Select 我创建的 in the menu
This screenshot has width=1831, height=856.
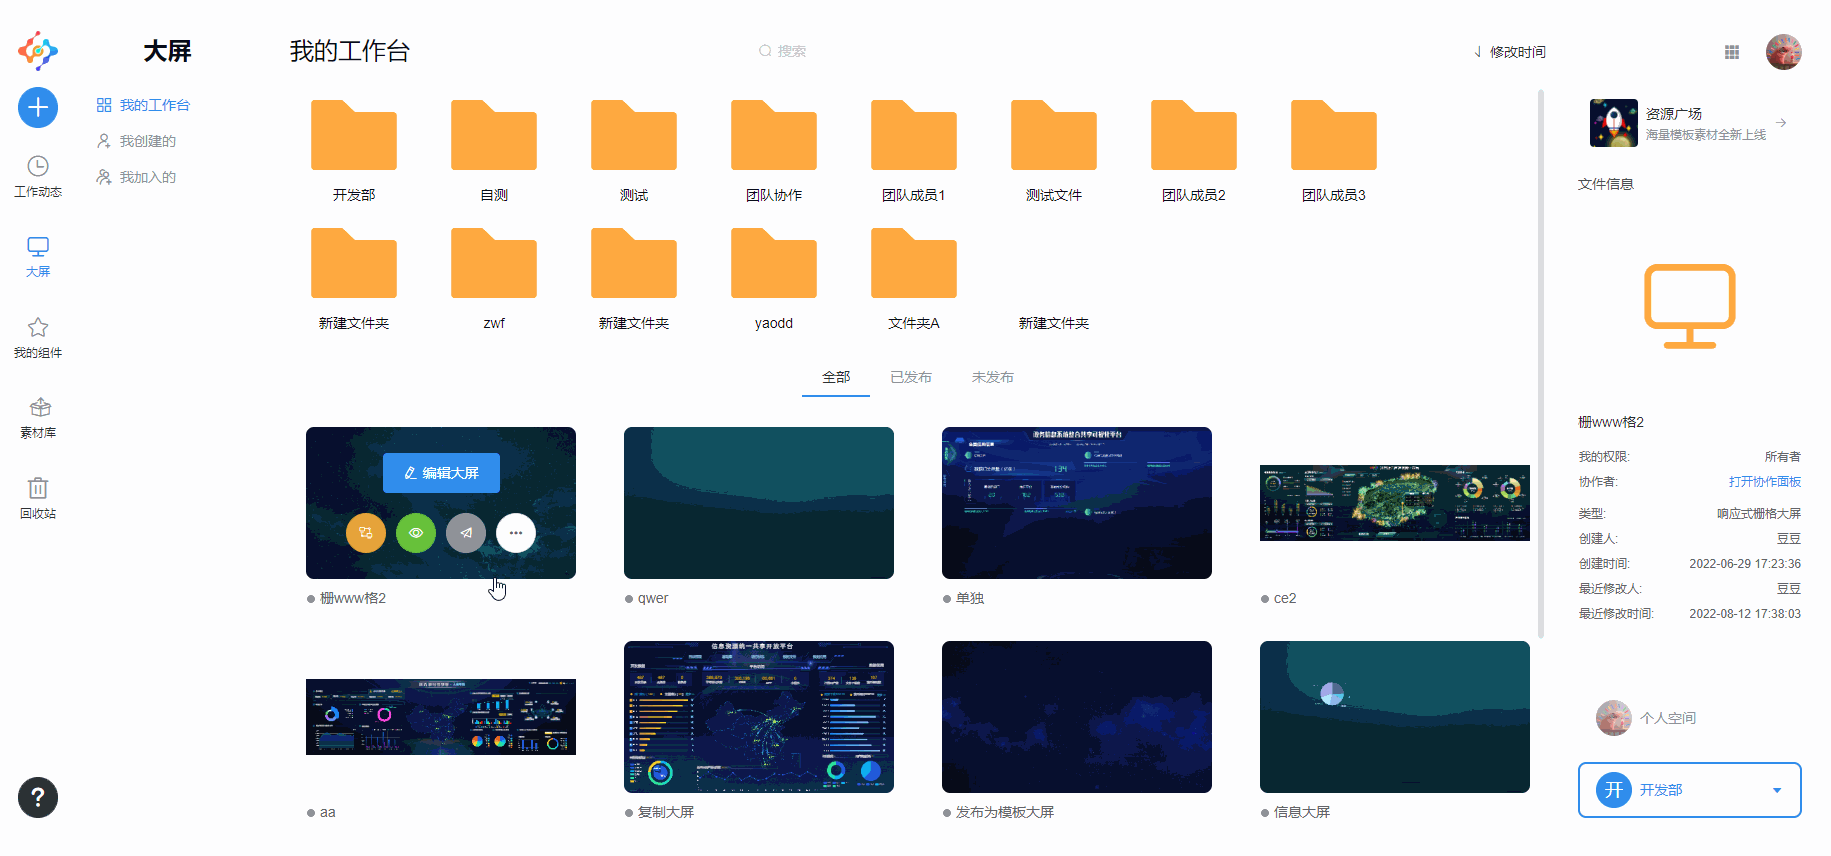click(137, 141)
